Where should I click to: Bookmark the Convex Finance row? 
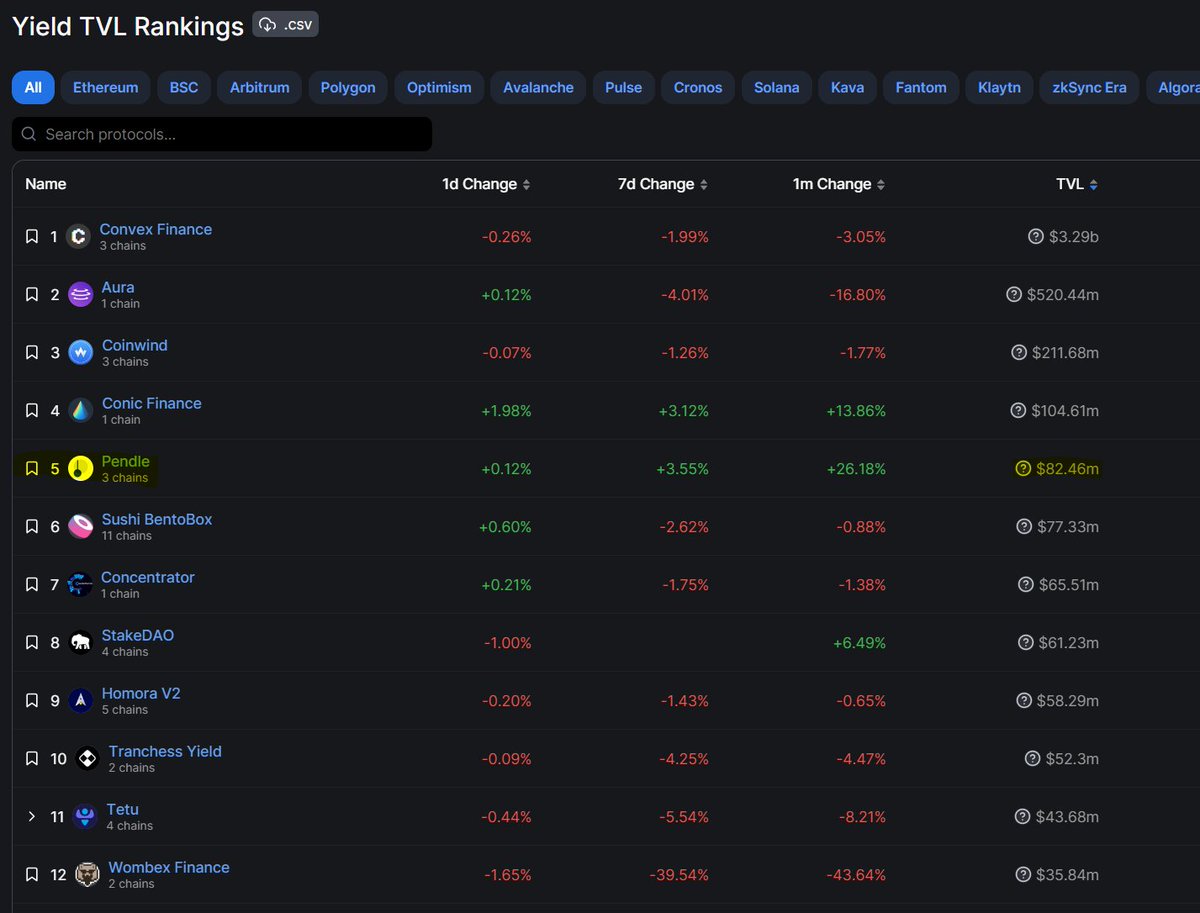pos(31,237)
